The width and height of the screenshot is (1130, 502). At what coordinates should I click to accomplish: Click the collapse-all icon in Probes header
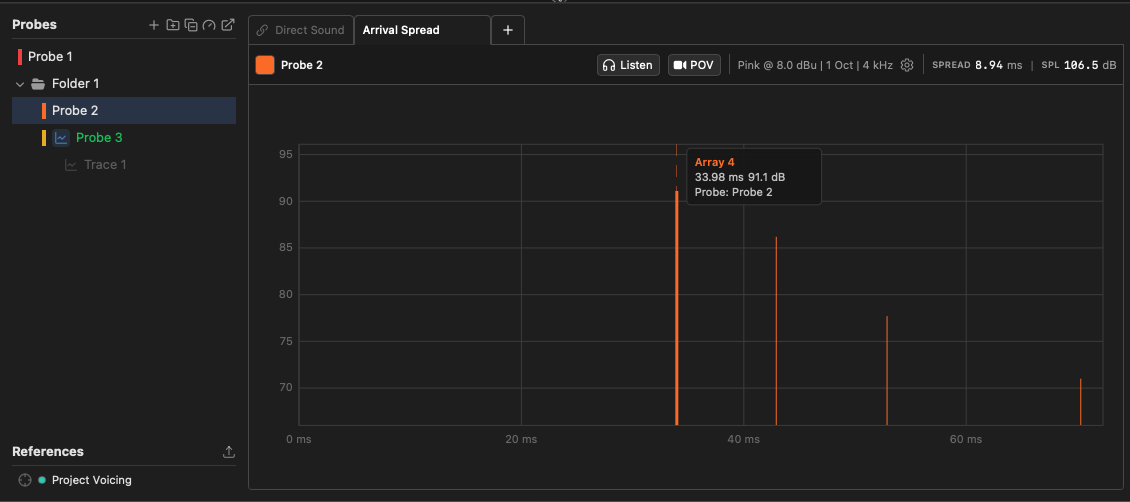(191, 25)
